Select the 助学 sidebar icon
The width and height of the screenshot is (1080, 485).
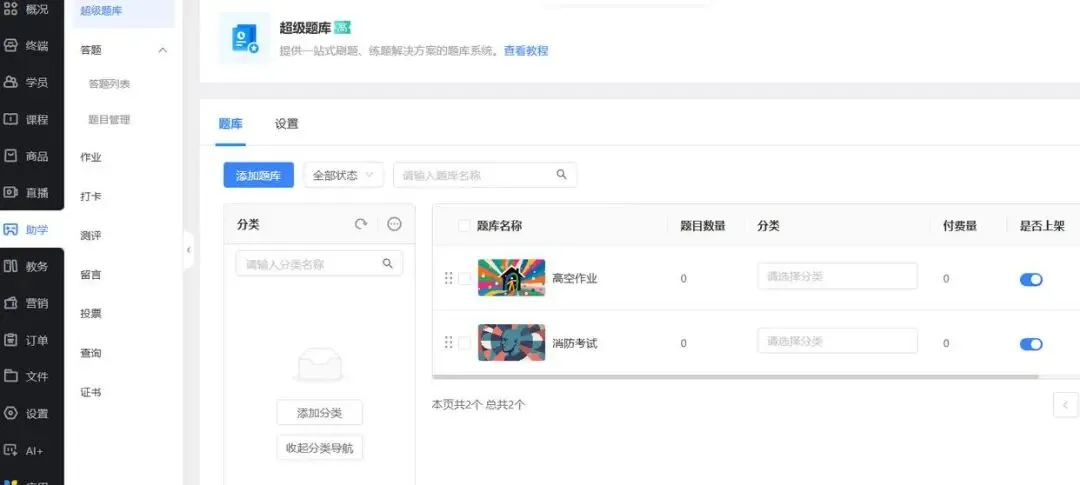click(10, 229)
